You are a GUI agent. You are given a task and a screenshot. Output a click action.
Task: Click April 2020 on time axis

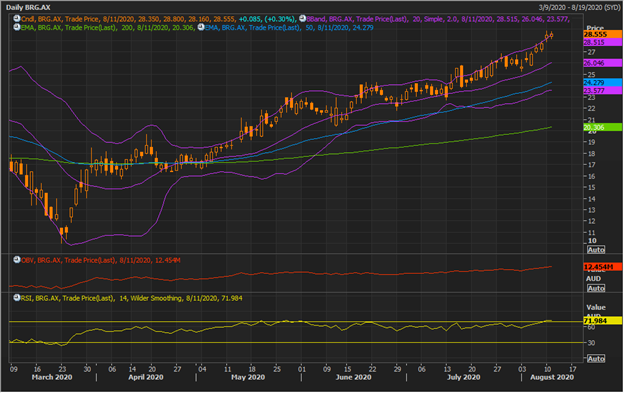point(146,377)
